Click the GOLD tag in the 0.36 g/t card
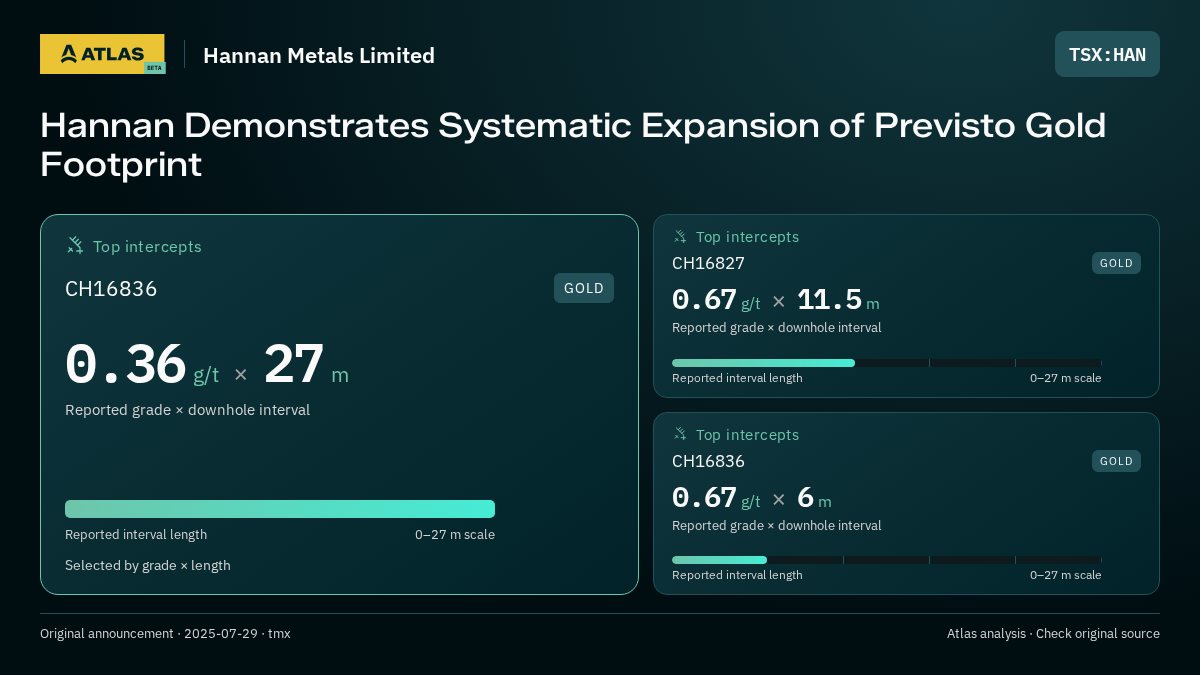 click(584, 288)
